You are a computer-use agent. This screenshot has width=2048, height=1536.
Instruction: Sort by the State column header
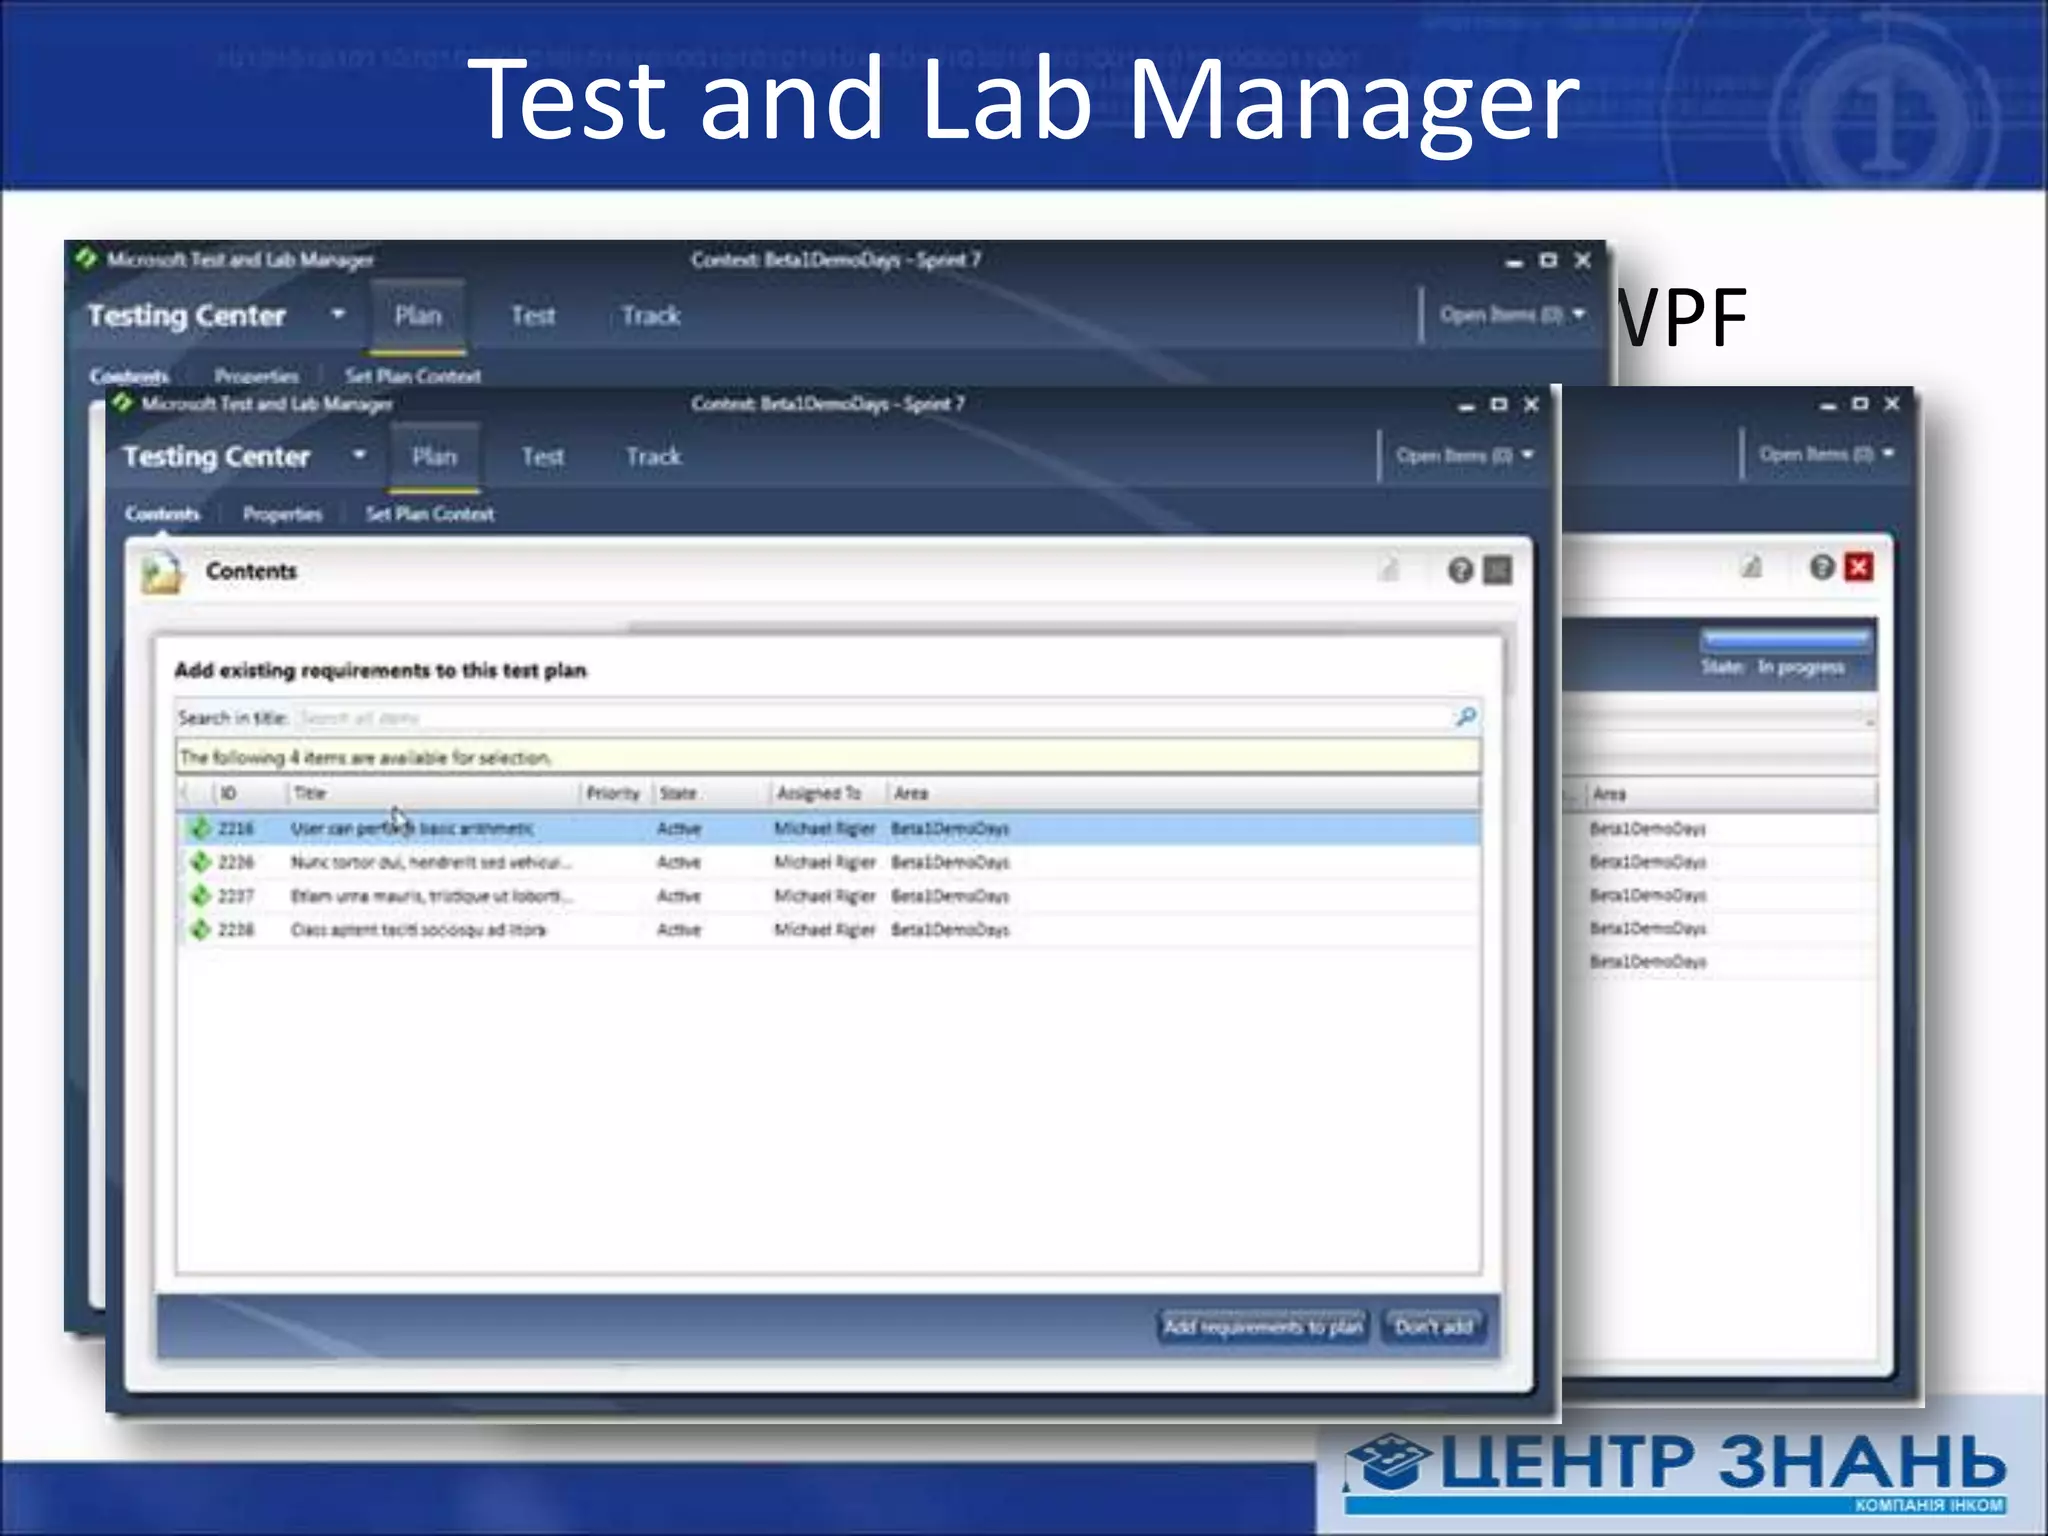pos(711,793)
